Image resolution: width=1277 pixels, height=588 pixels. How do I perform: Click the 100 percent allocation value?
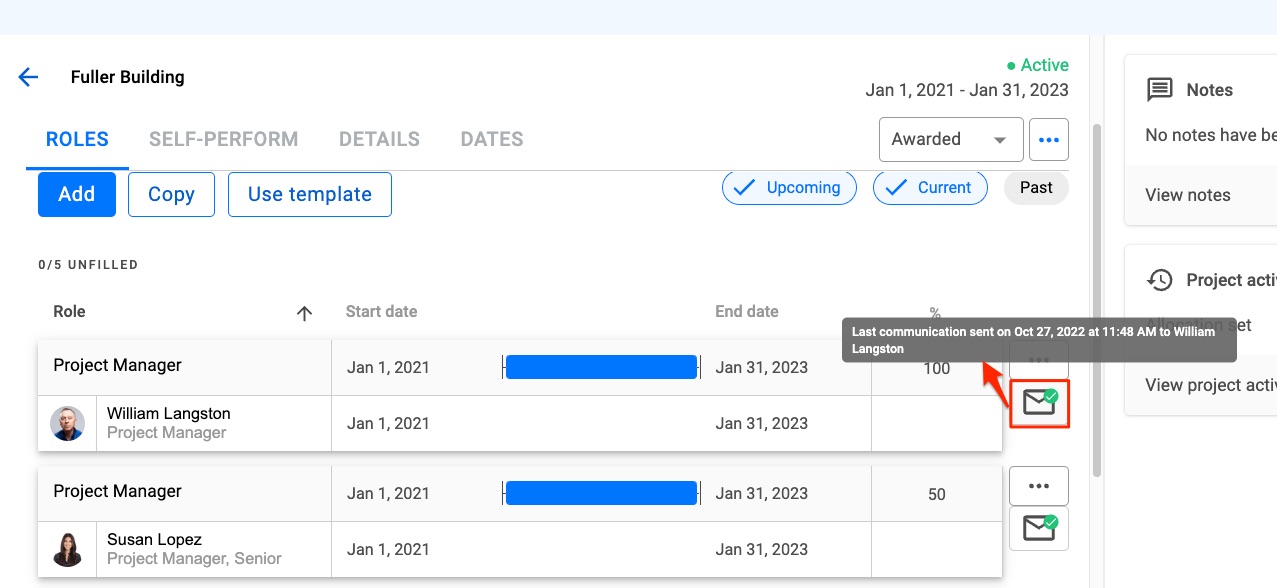coord(937,369)
